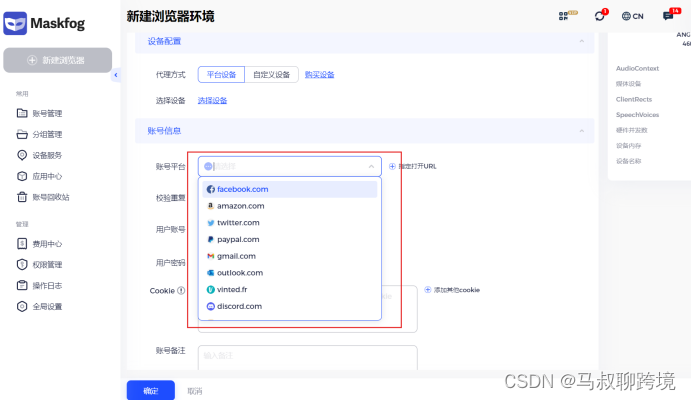691x400 pixels.
Task: Select the 平台设备 proxy option
Action: point(221,74)
